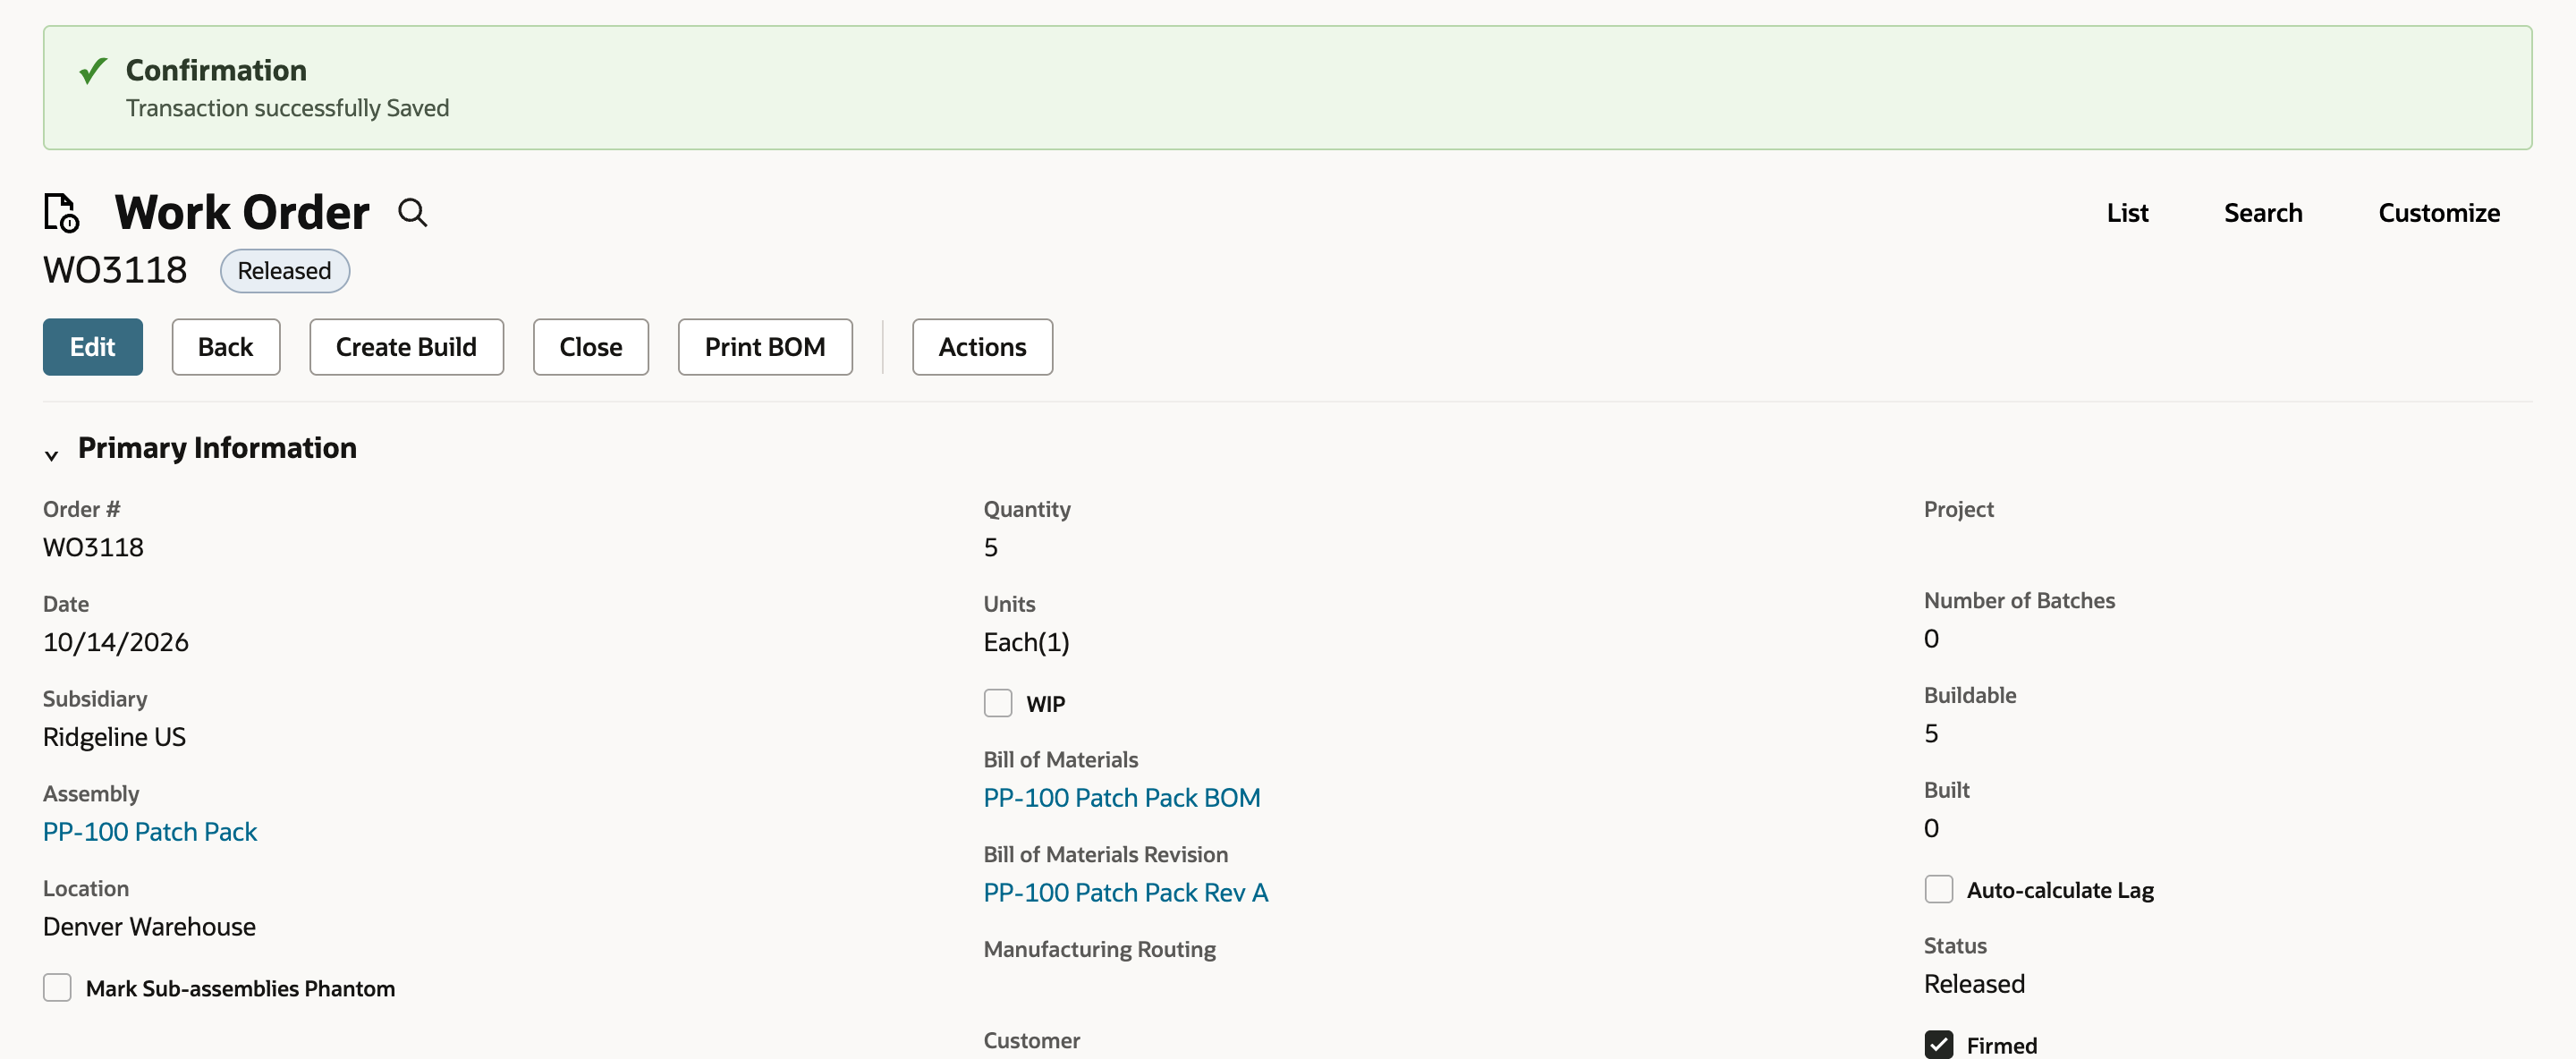This screenshot has height=1059, width=2576.
Task: Select the Denver Warehouse location text
Action: tap(149, 927)
